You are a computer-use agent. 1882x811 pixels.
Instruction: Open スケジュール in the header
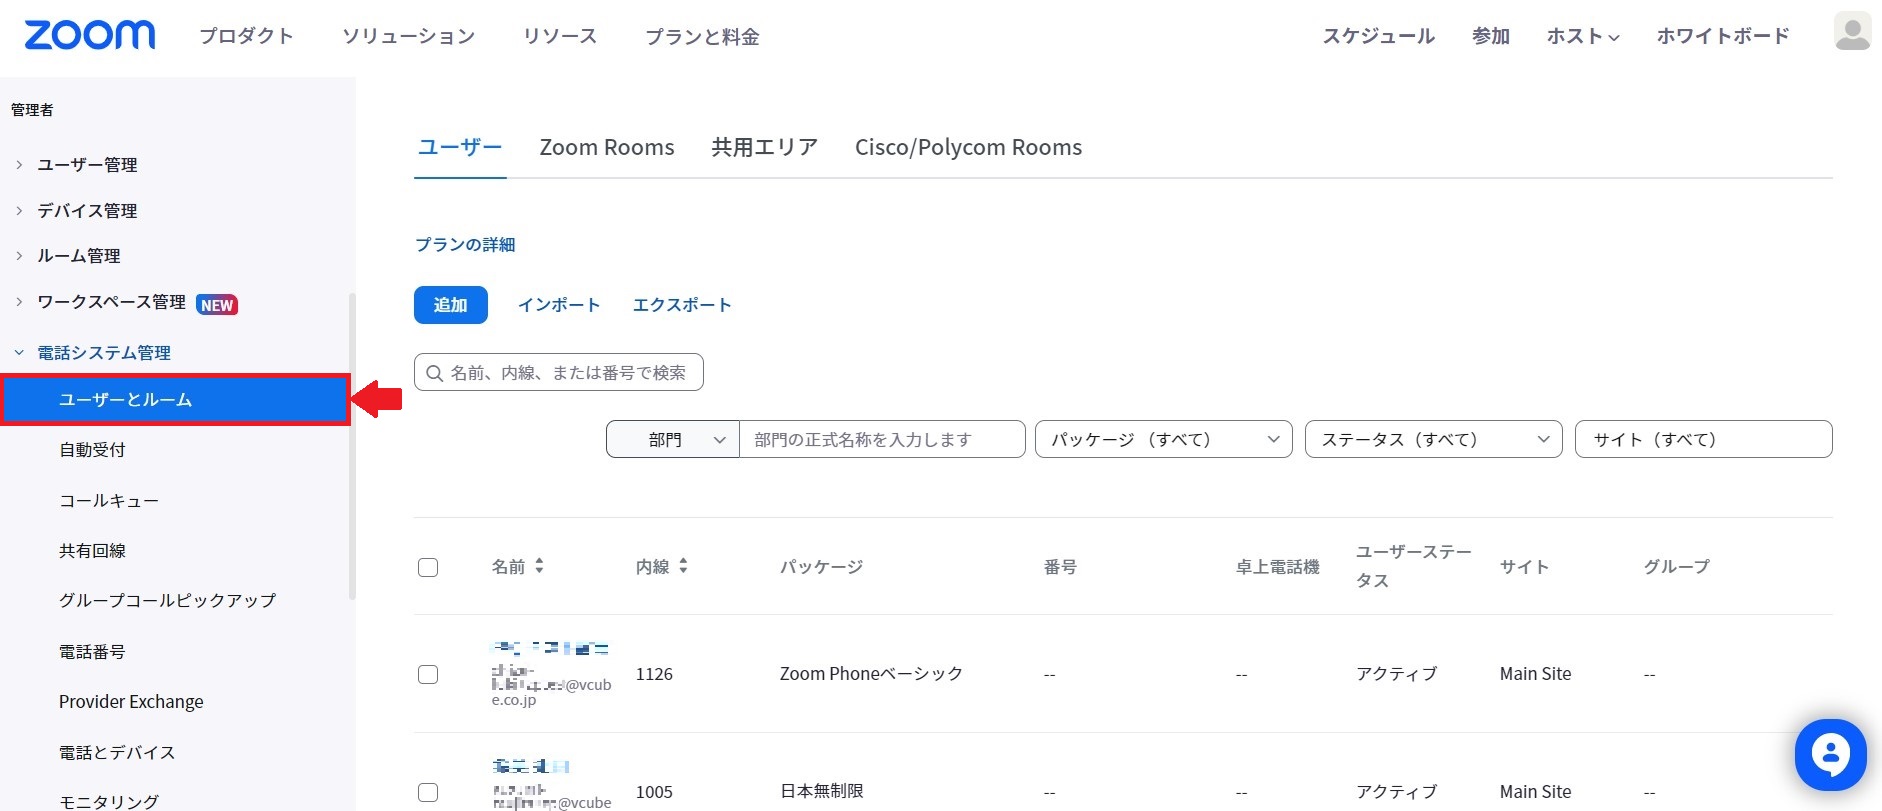pos(1379,36)
